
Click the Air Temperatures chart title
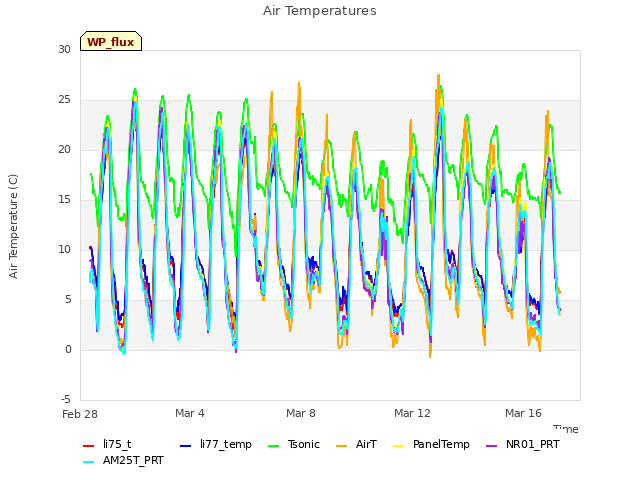click(x=320, y=11)
